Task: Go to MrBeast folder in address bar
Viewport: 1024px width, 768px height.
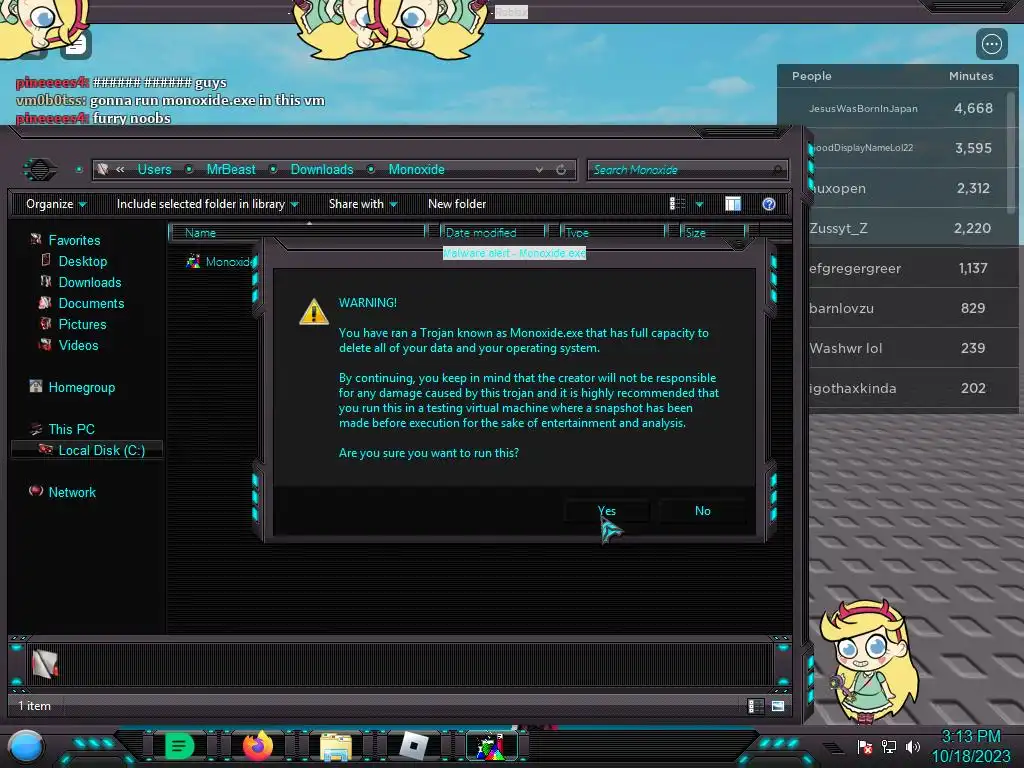Action: pos(231,169)
